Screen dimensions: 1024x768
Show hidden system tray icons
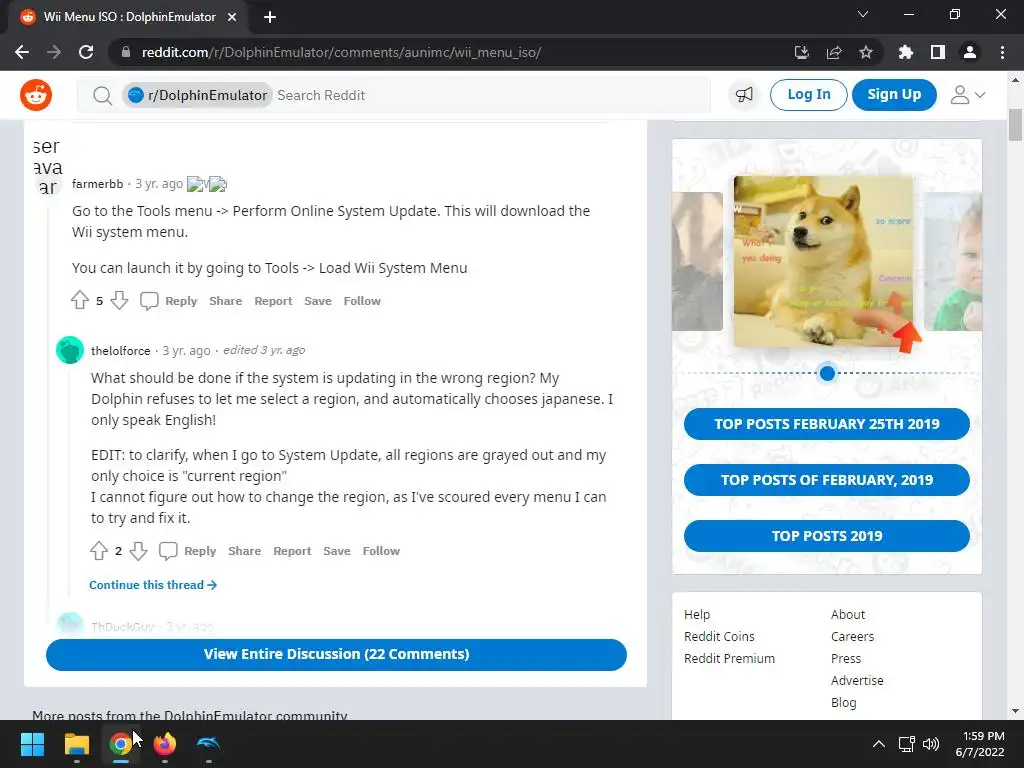click(x=879, y=744)
